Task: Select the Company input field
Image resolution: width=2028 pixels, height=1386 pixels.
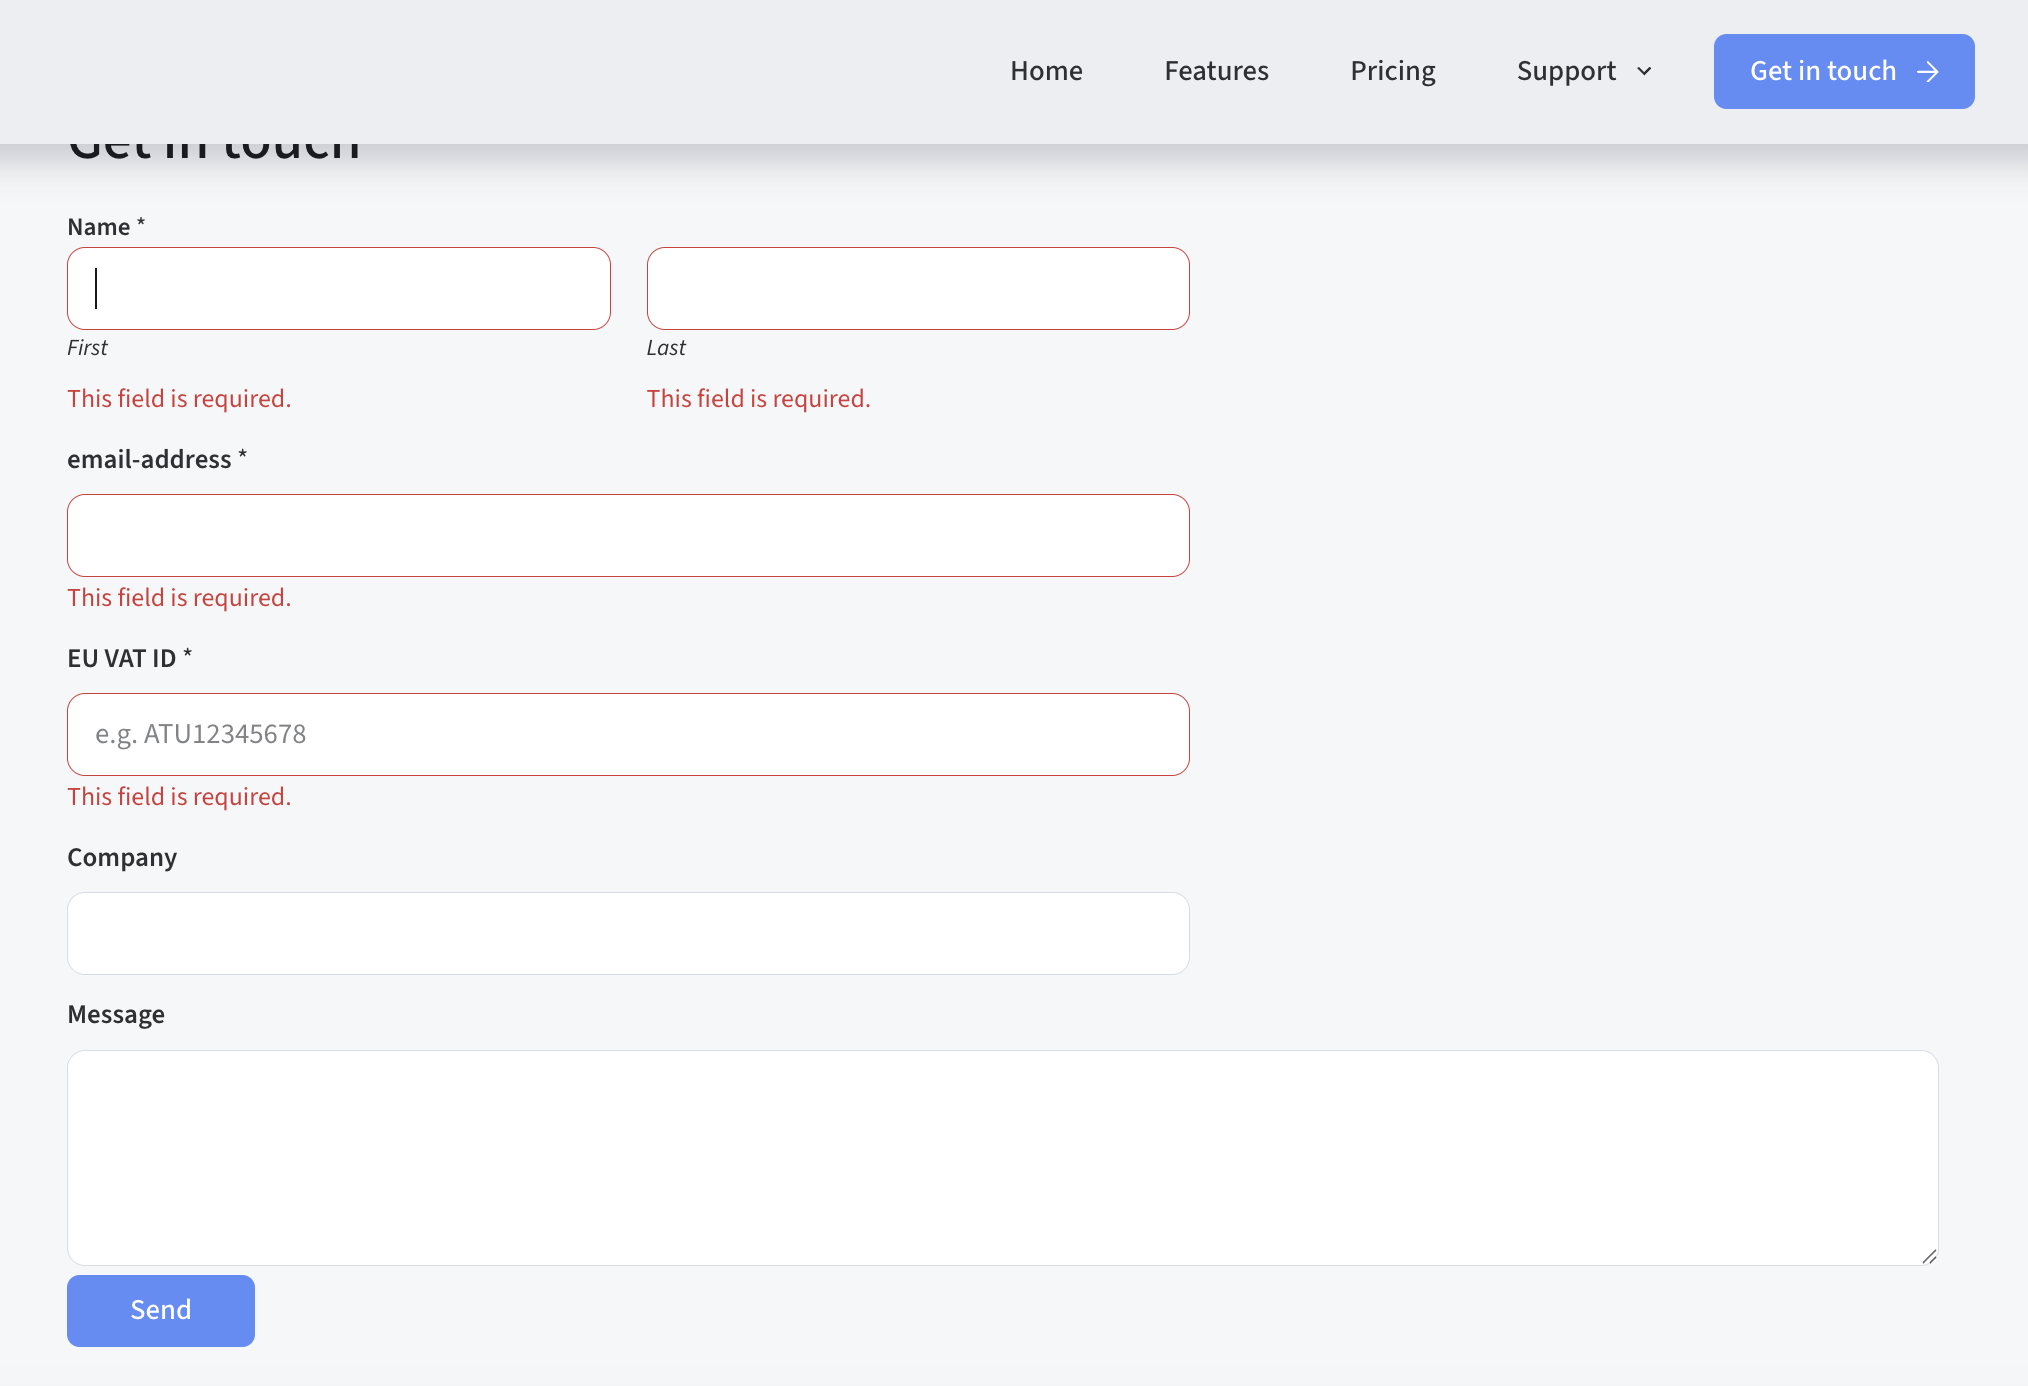Action: coord(628,933)
